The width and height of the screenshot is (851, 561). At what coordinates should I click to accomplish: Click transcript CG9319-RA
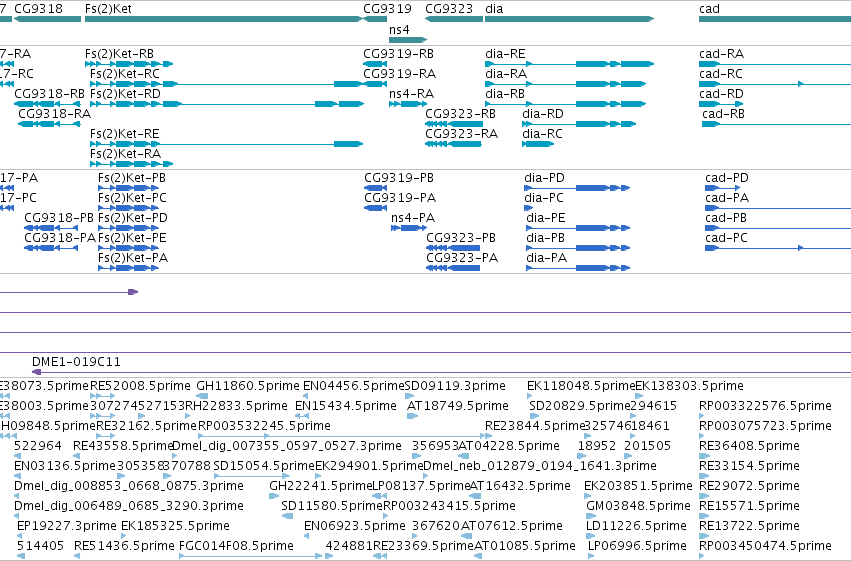375,84
